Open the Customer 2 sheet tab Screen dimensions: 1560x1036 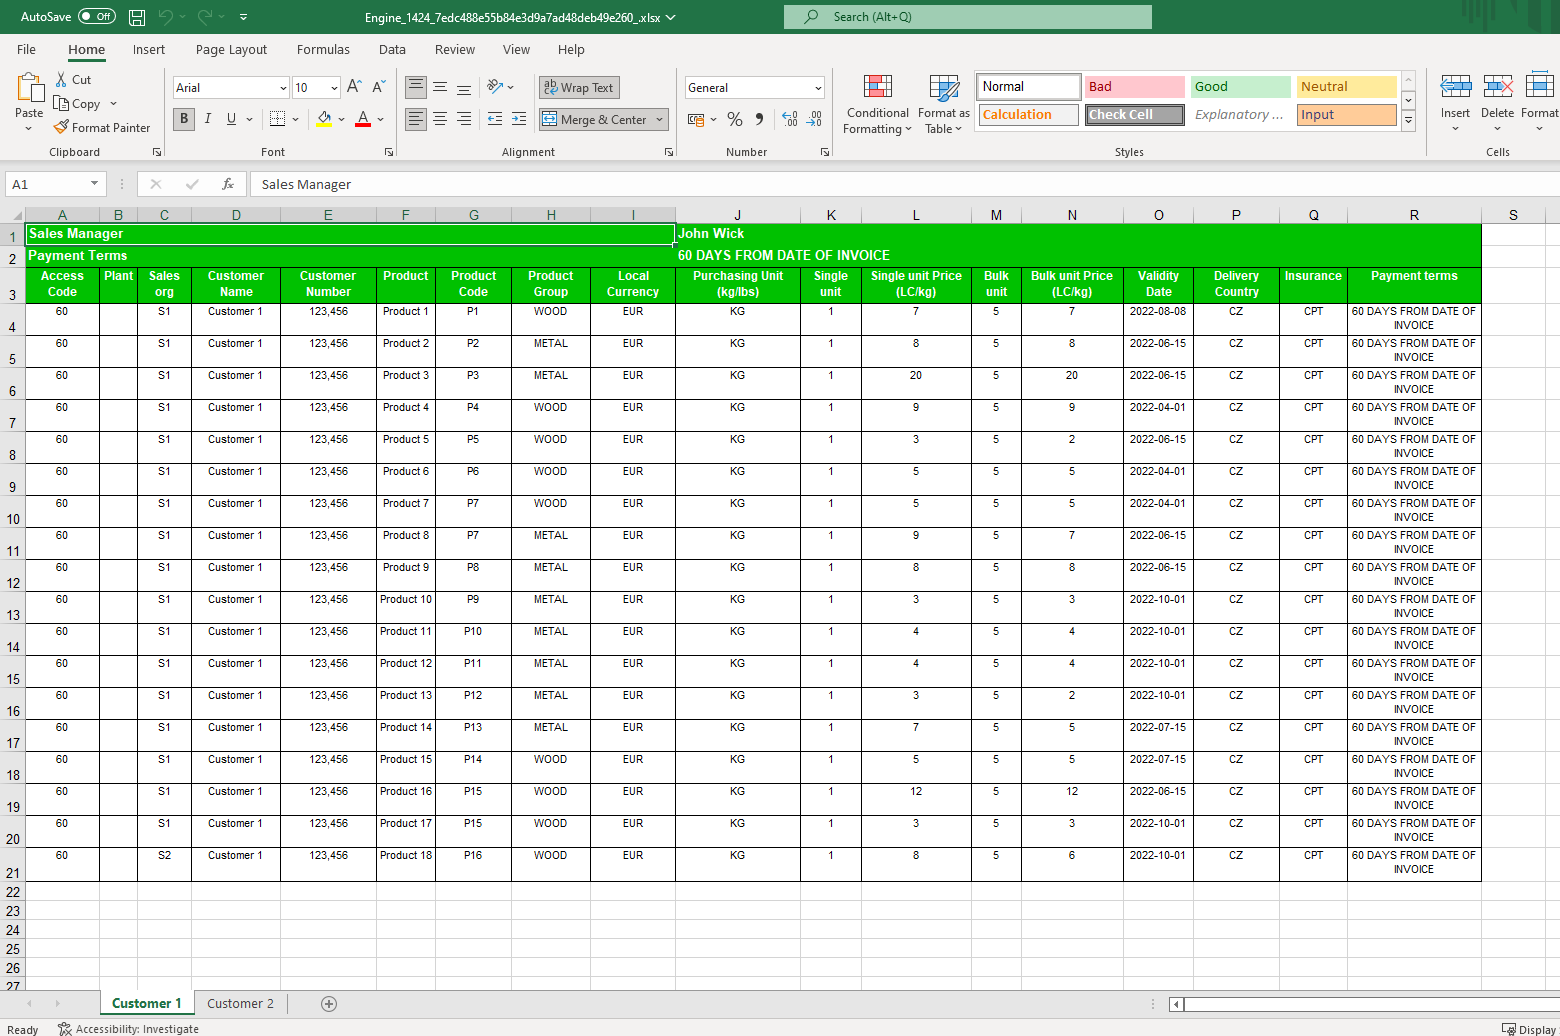(239, 1003)
